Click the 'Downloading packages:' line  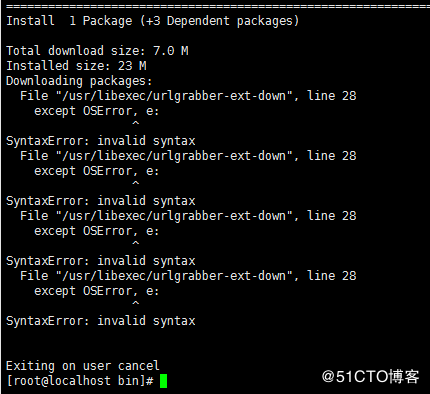click(79, 81)
